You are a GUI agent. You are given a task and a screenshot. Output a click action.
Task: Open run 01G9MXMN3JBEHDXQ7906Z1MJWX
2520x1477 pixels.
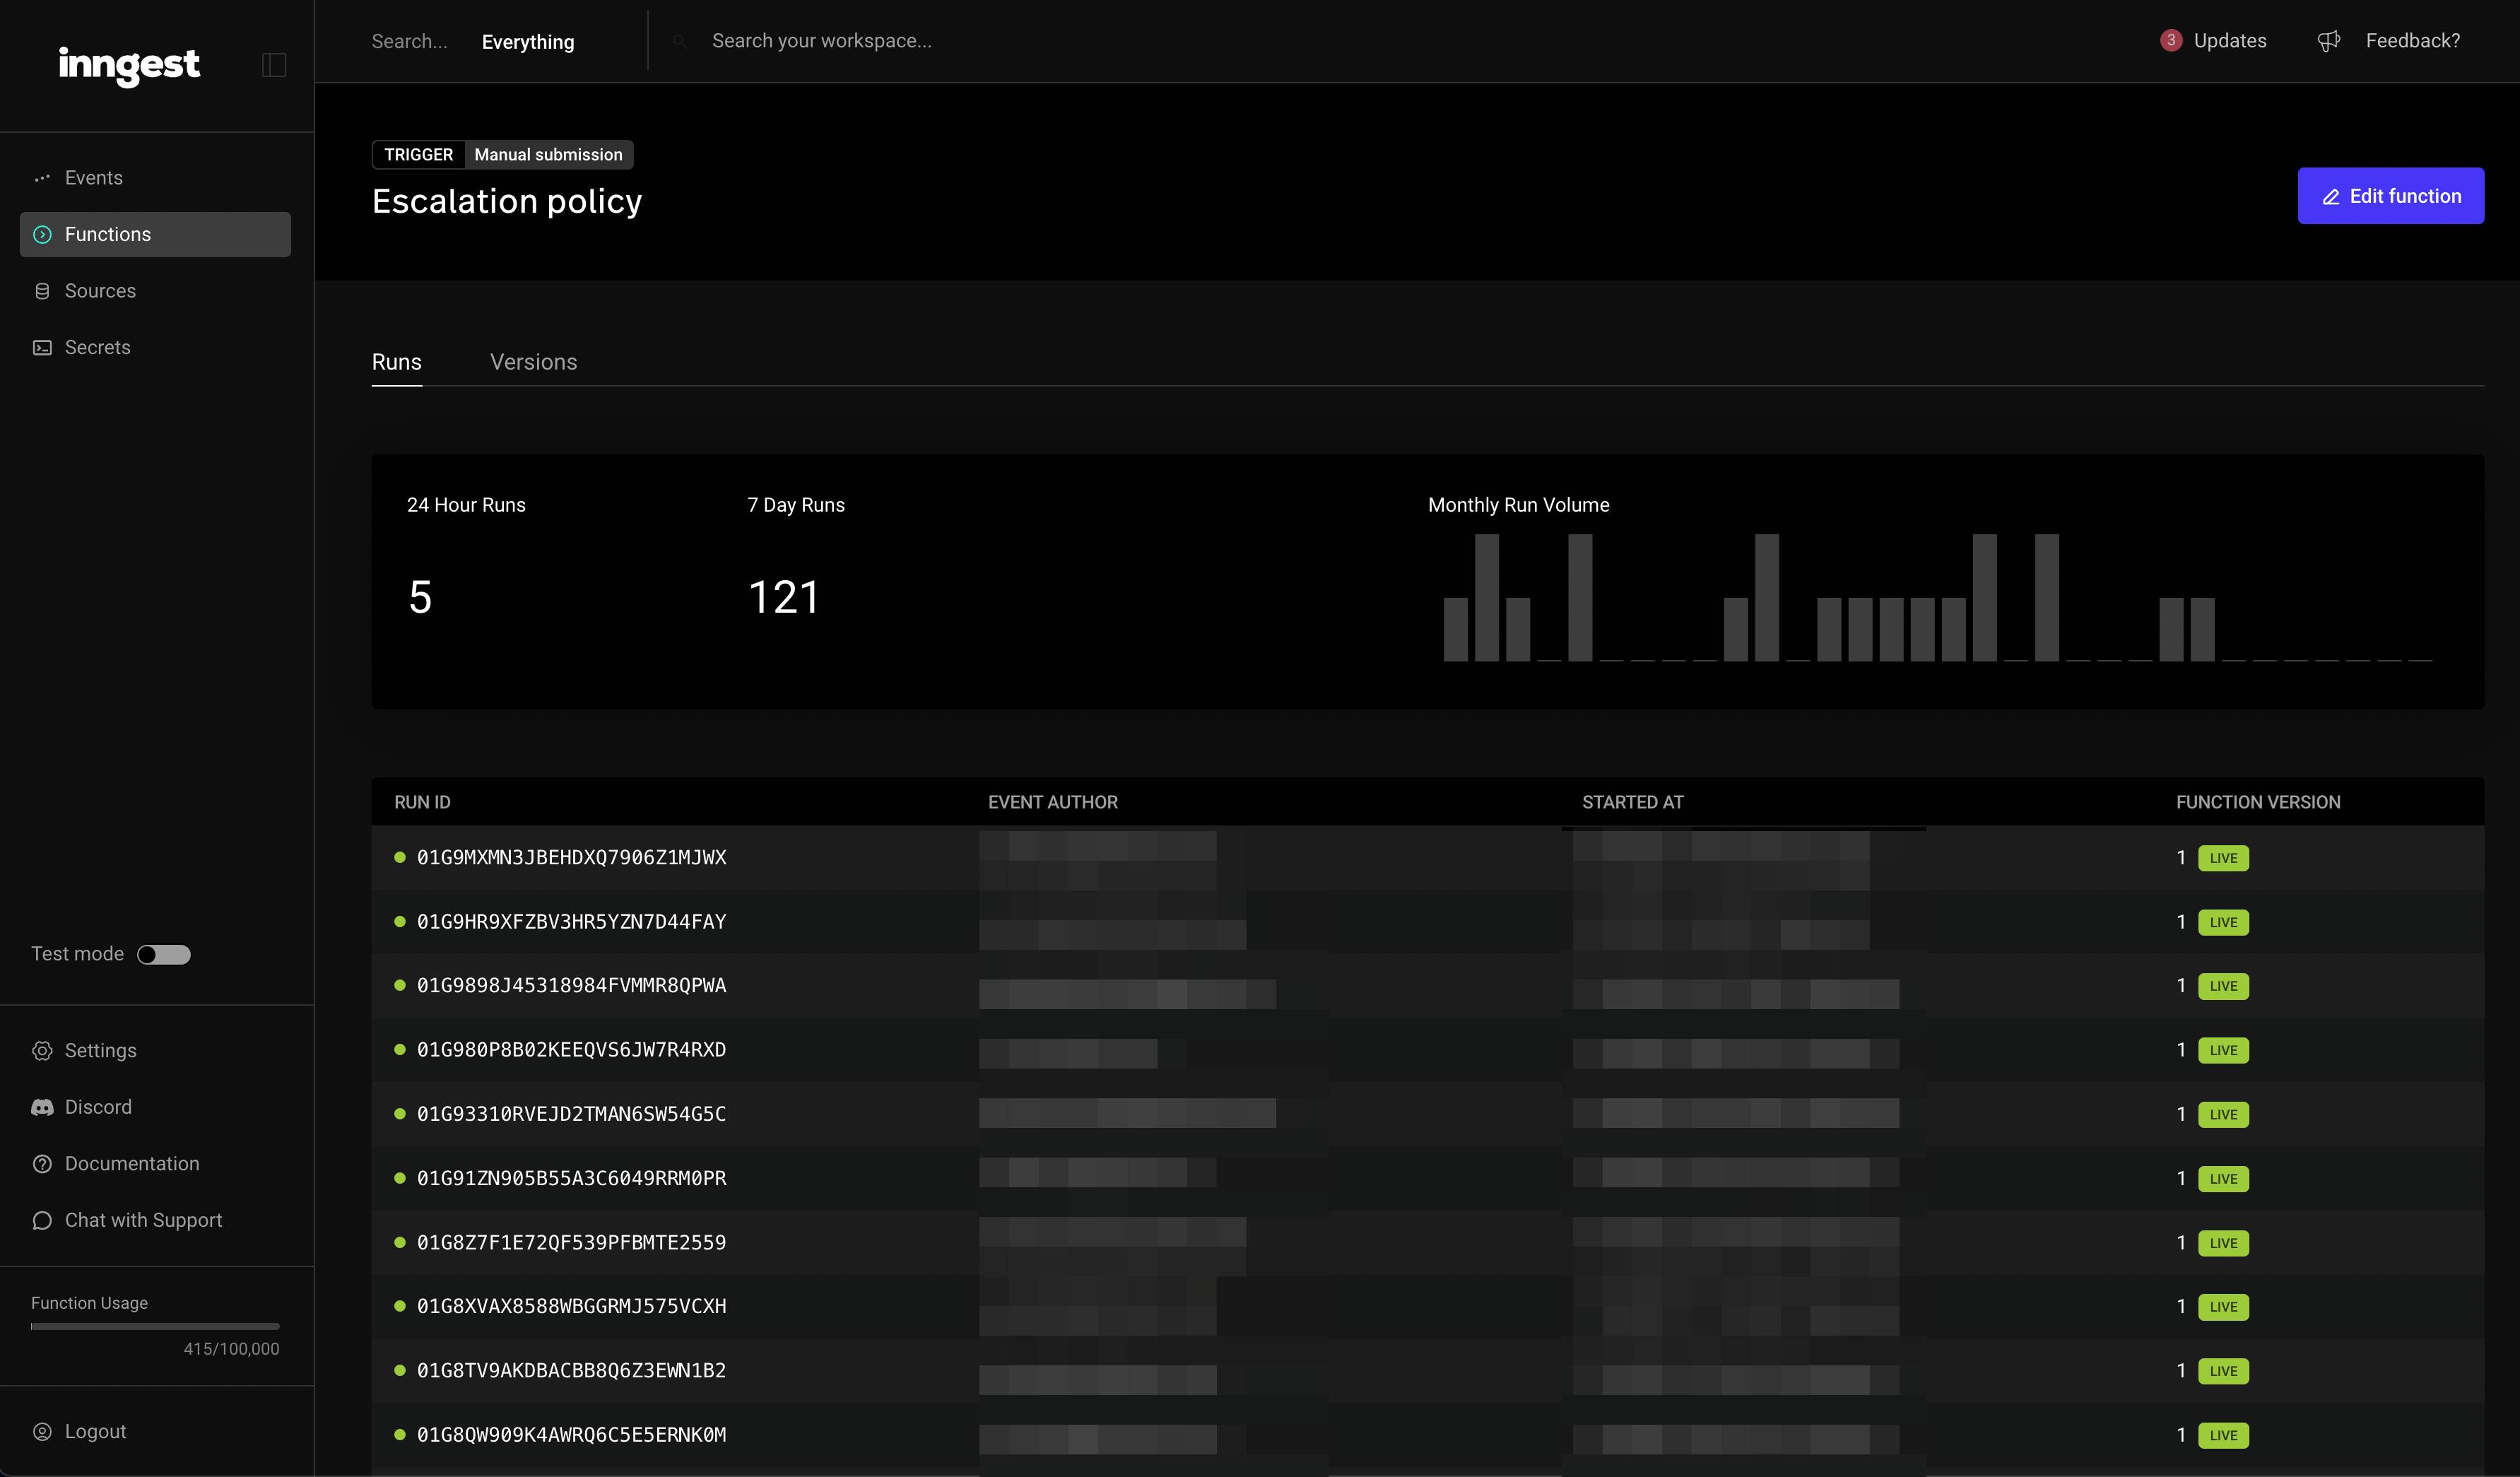pos(571,858)
